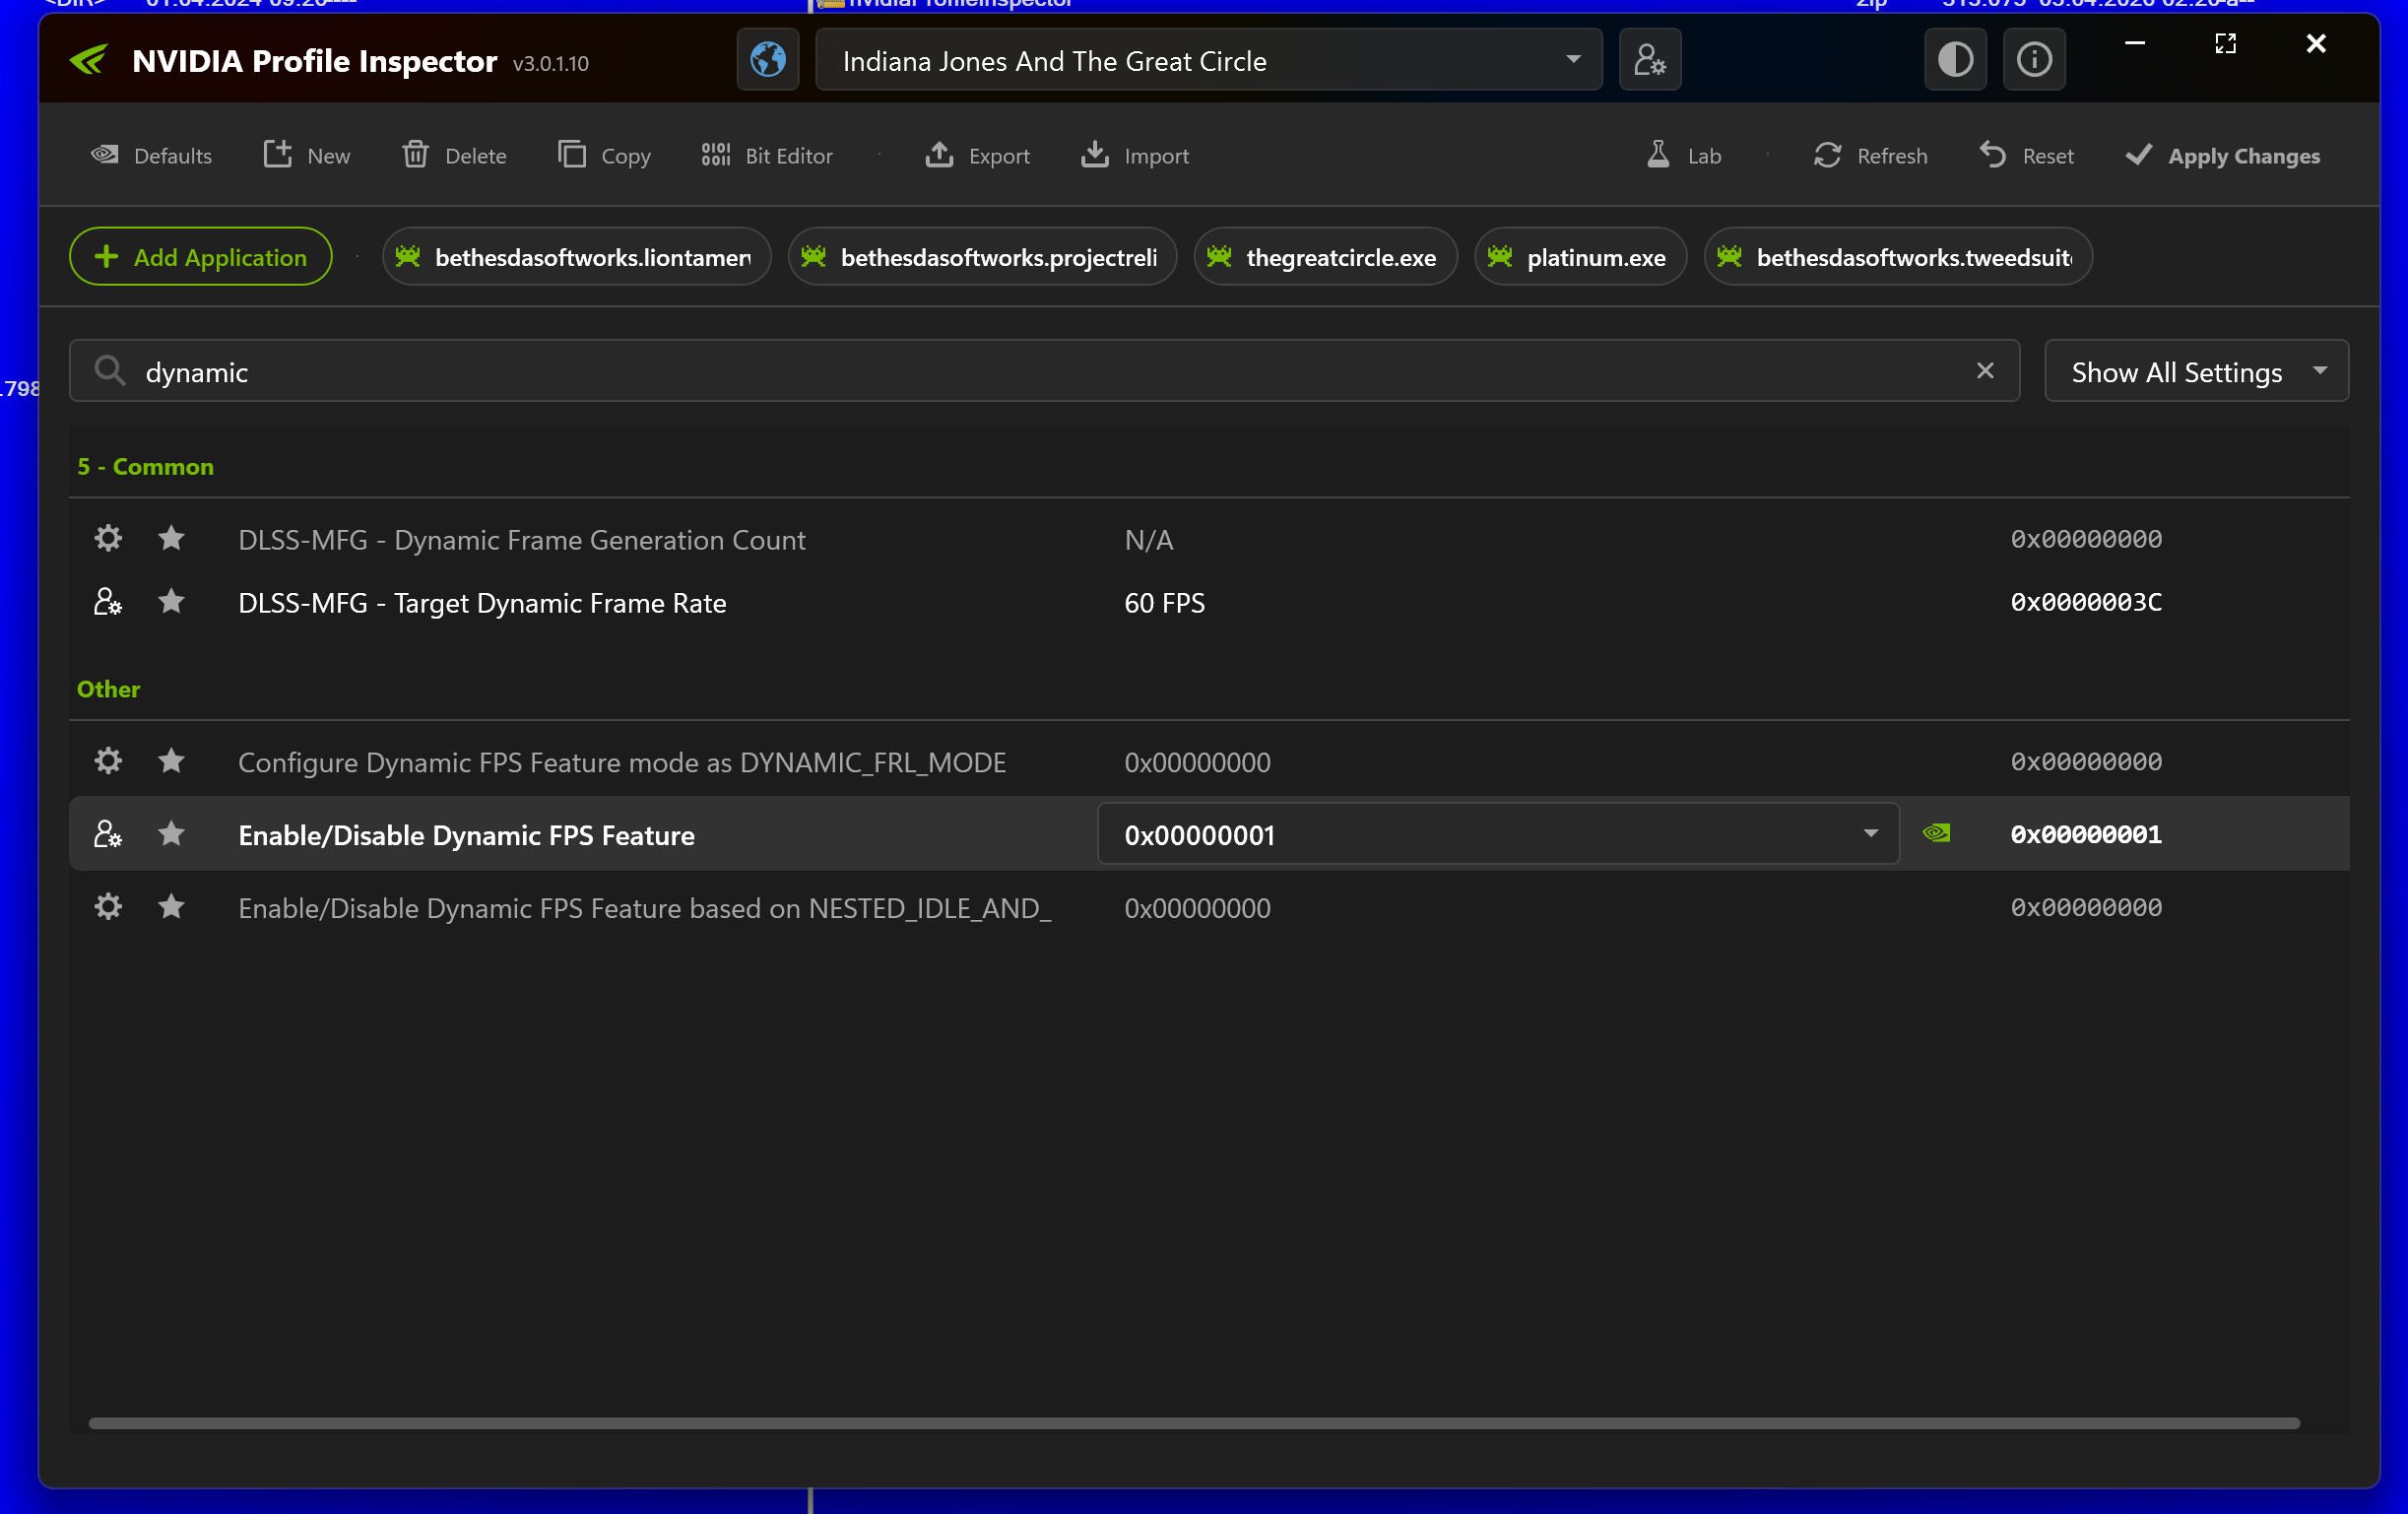Viewport: 2408px width, 1514px height.
Task: Clear the search field with the X
Action: pyautogui.click(x=1984, y=371)
